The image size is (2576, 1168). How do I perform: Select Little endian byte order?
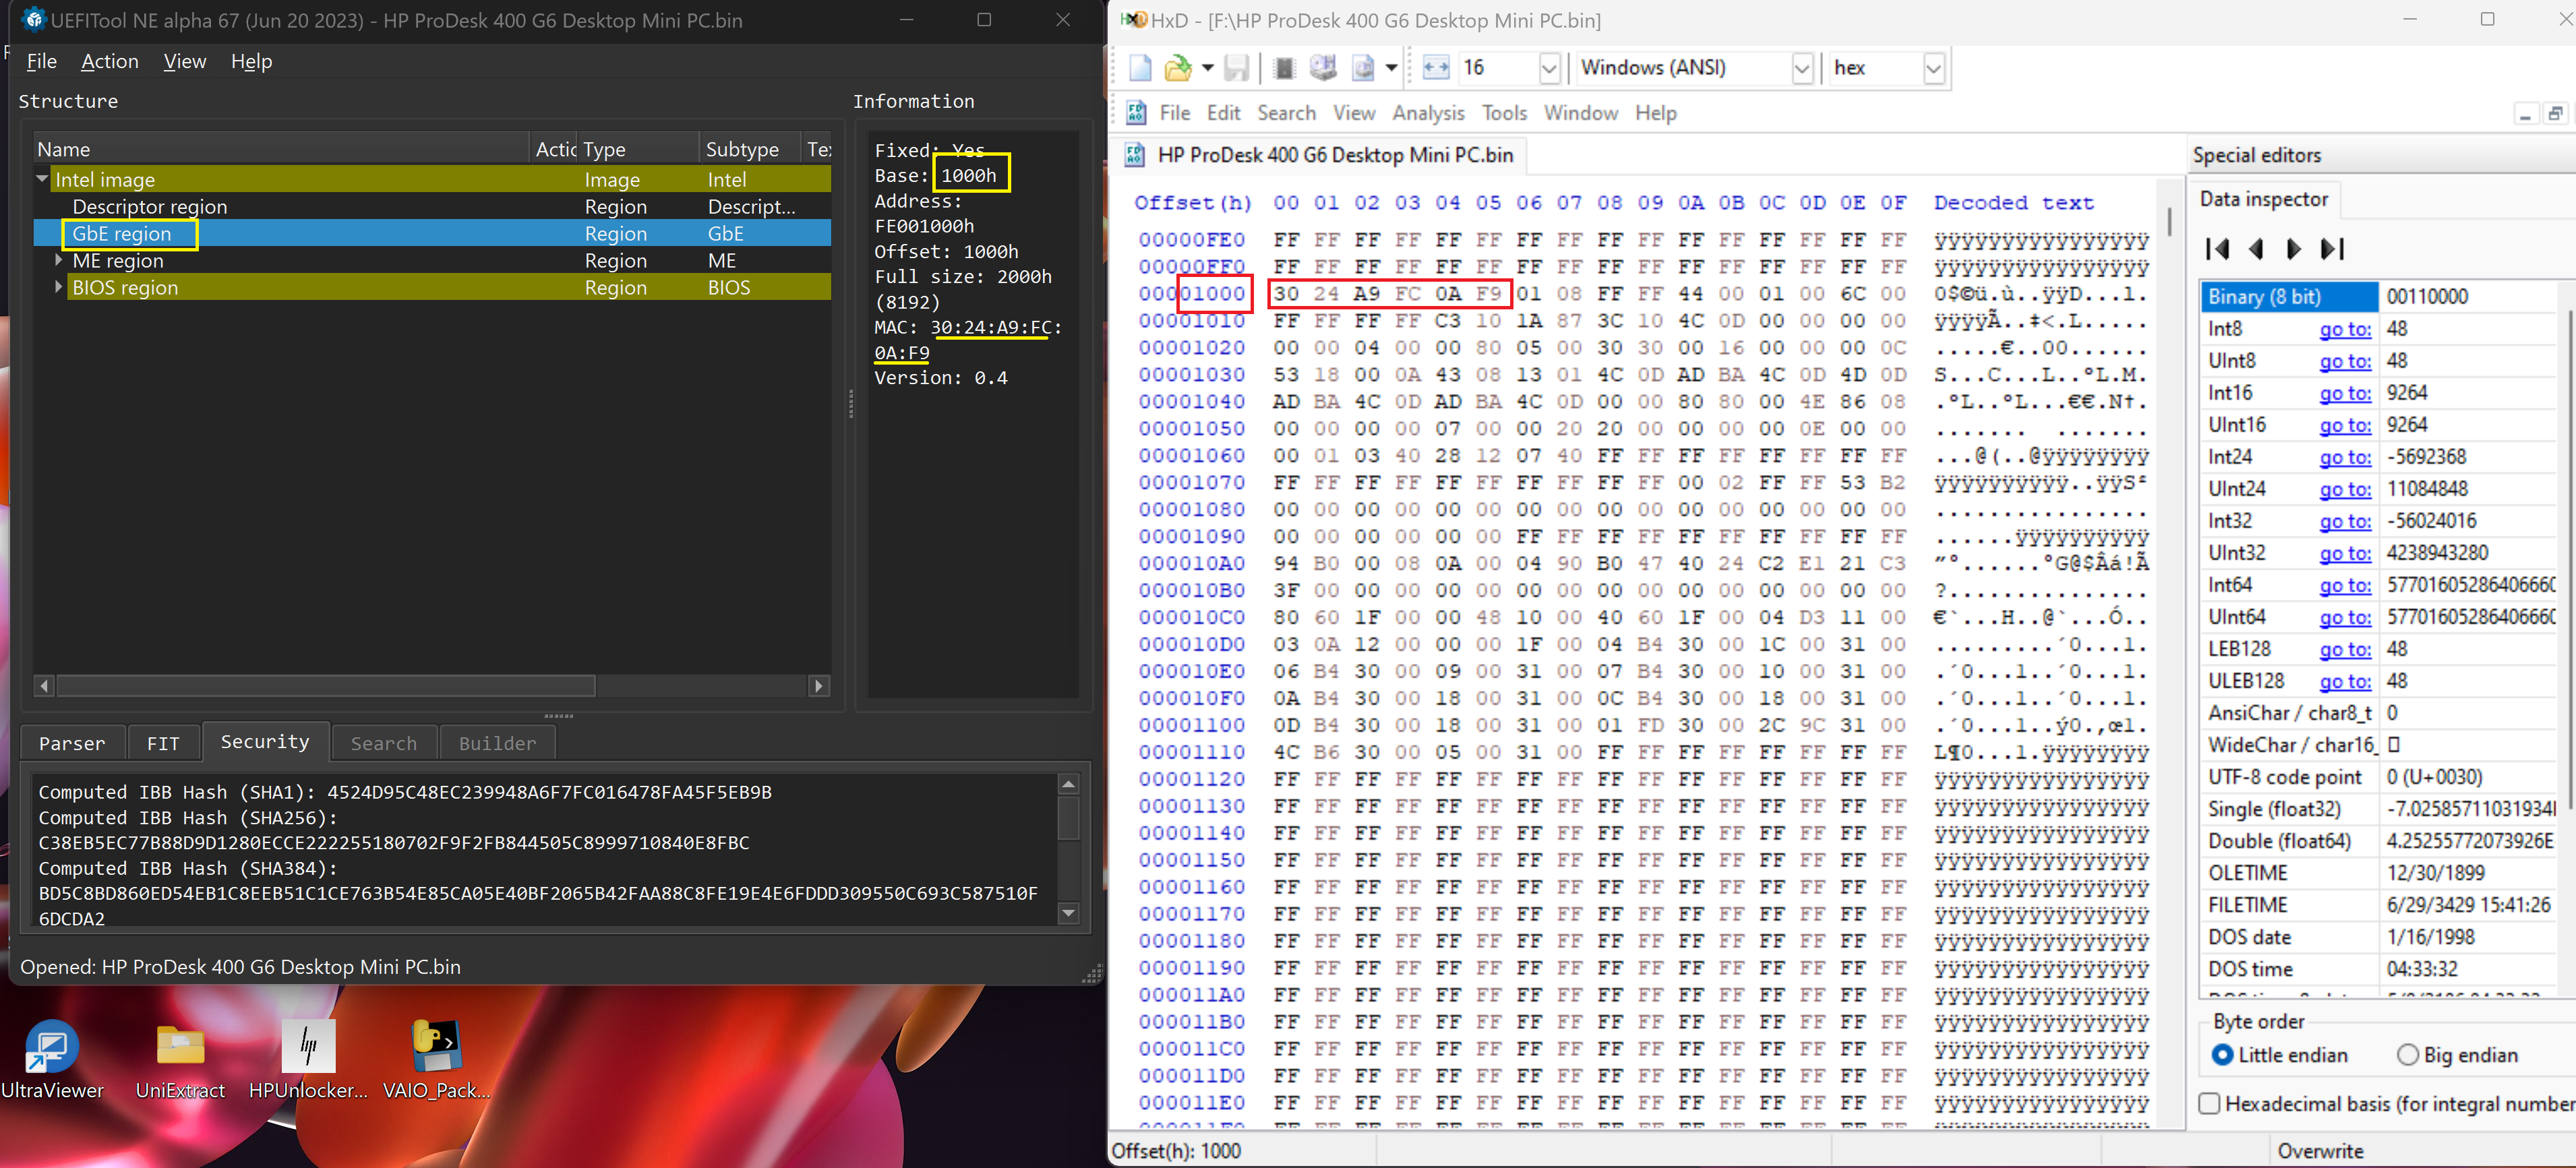[x=2222, y=1055]
